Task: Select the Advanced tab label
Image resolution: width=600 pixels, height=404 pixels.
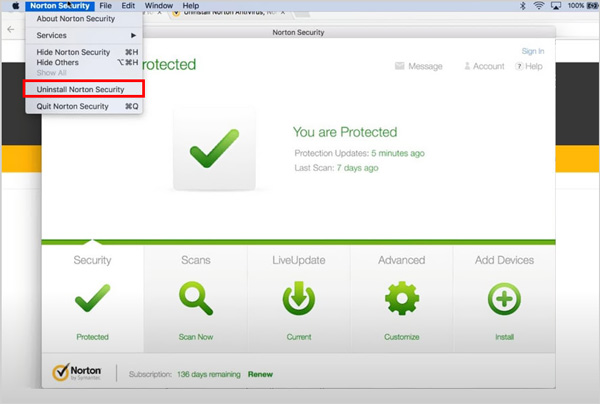Action: click(402, 260)
